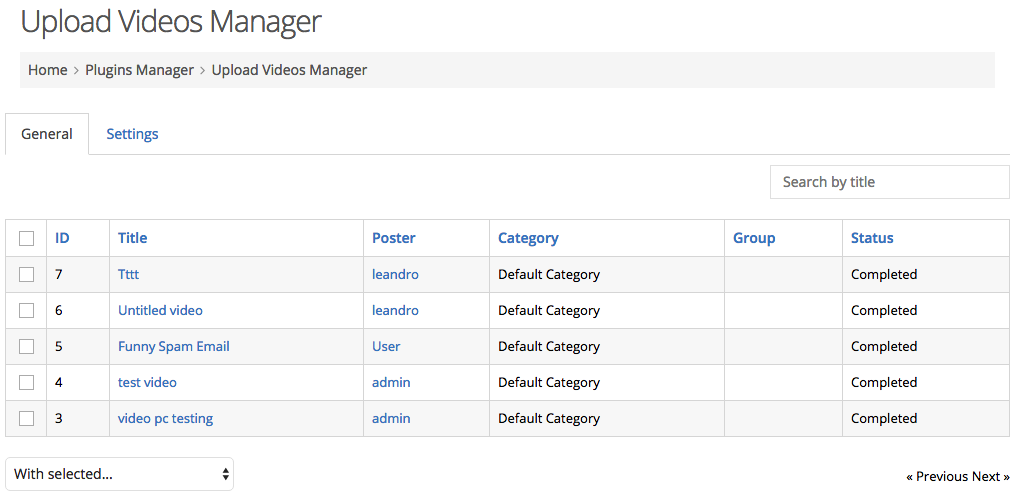Open Plugins Manager breadcrumb link
This screenshot has height=504, width=1013.
[140, 70]
